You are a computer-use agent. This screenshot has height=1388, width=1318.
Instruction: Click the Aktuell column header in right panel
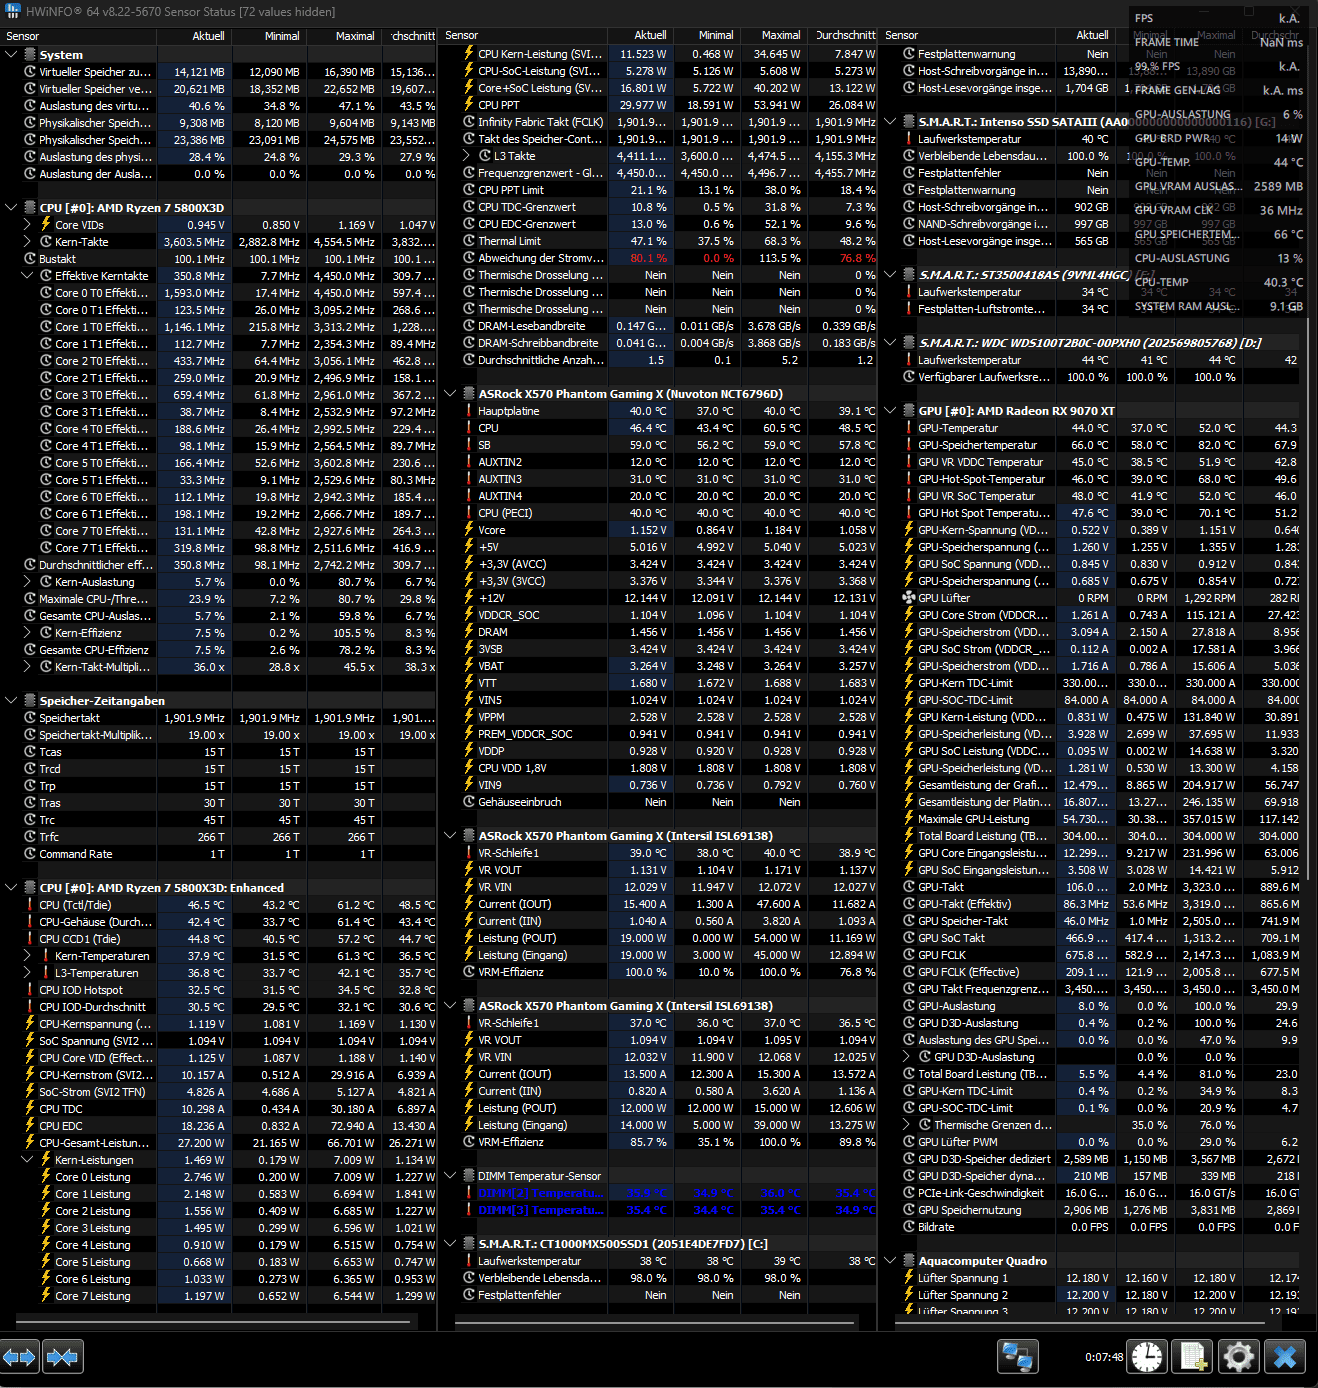[1086, 35]
